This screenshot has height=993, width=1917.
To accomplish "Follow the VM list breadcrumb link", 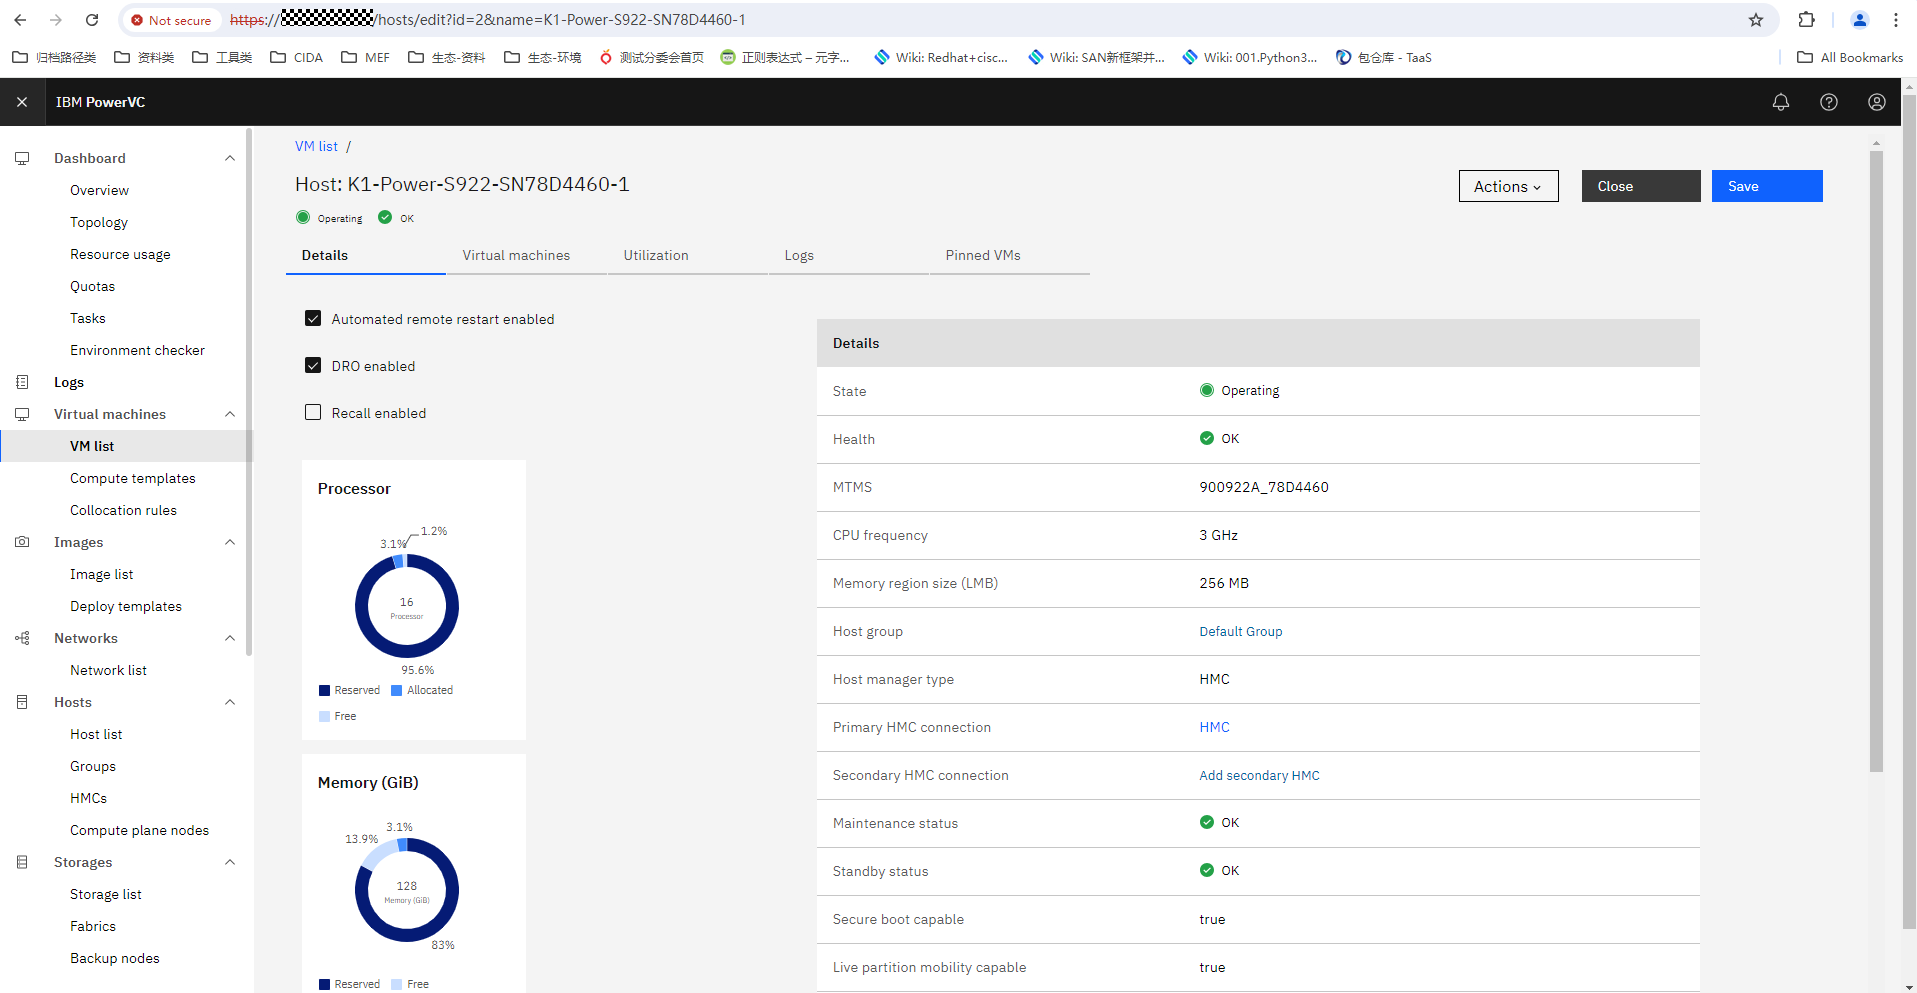I will pos(316,146).
